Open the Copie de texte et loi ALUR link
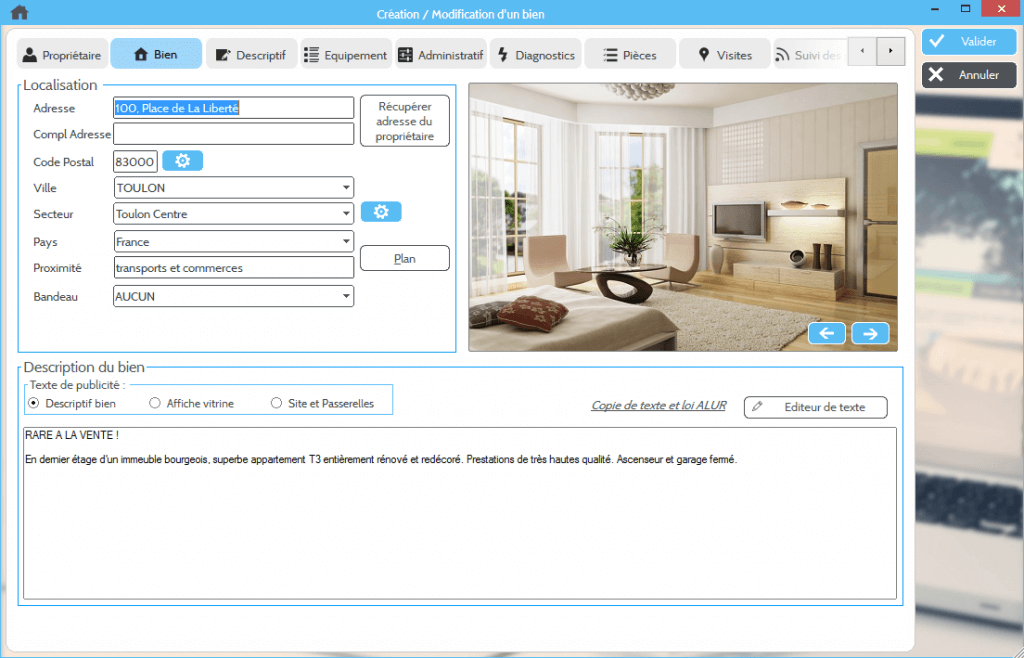This screenshot has height=658, width=1024. pos(658,406)
